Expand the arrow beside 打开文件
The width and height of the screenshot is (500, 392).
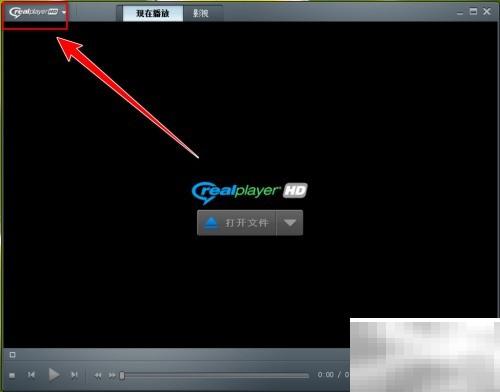(290, 223)
